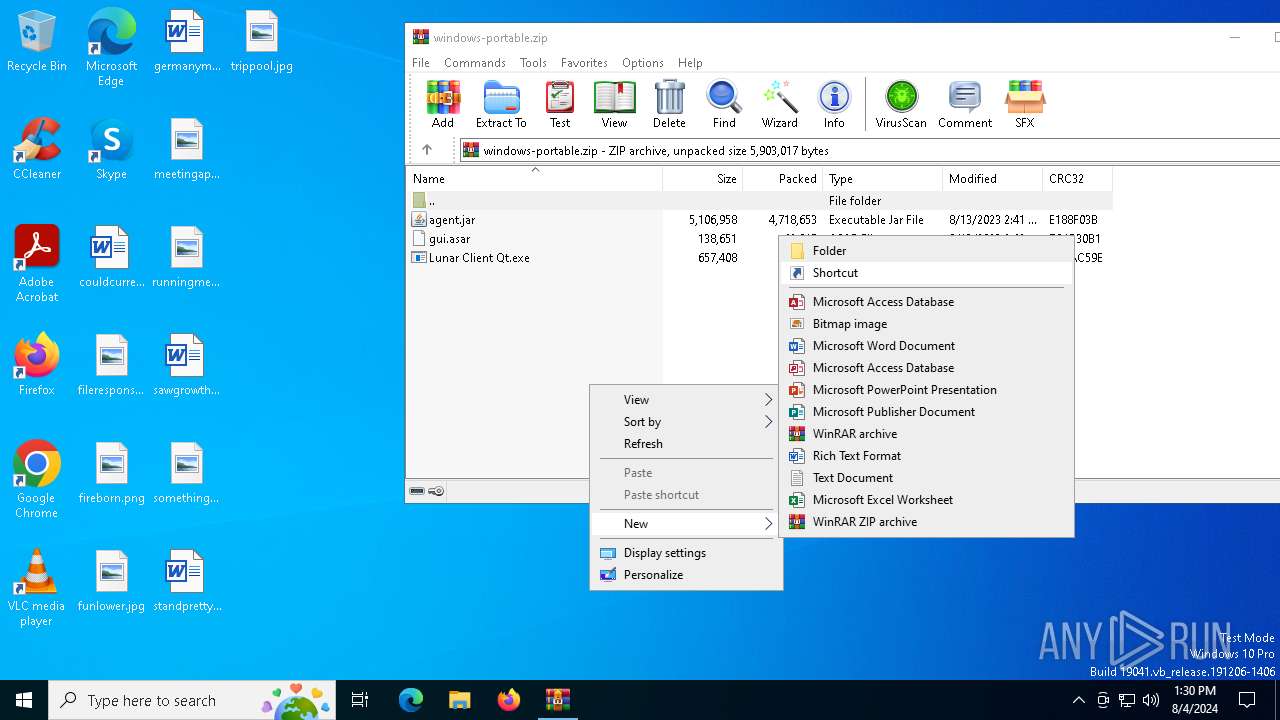The height and width of the screenshot is (720, 1280).
Task: Open Task View on the taskbar
Action: click(x=360, y=700)
